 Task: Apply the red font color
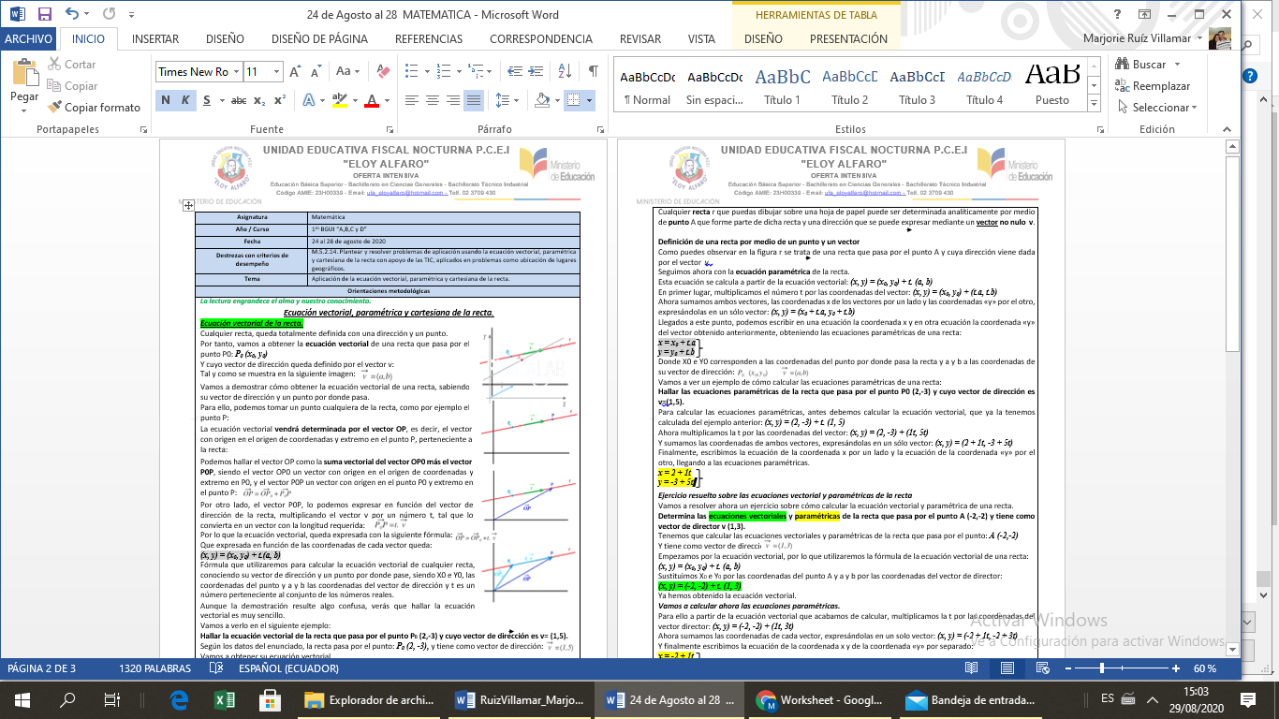coord(372,100)
